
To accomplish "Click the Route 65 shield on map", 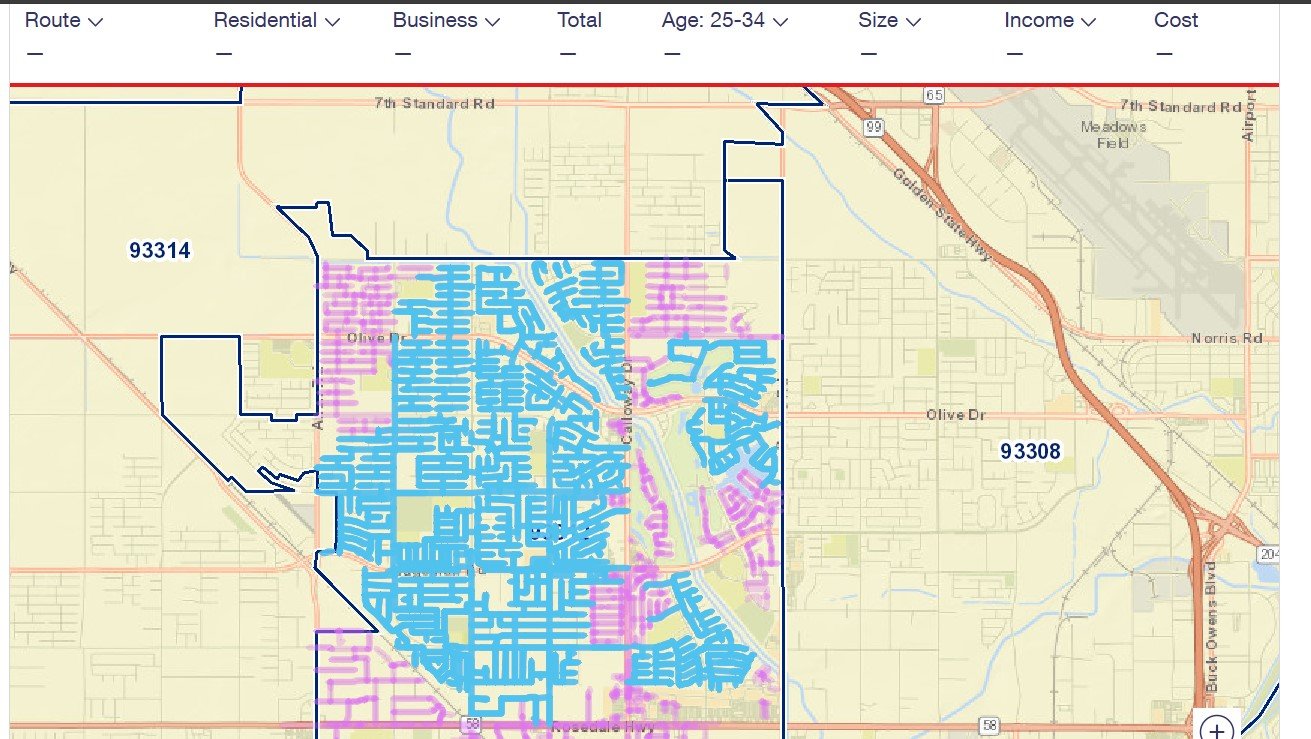I will (x=934, y=95).
